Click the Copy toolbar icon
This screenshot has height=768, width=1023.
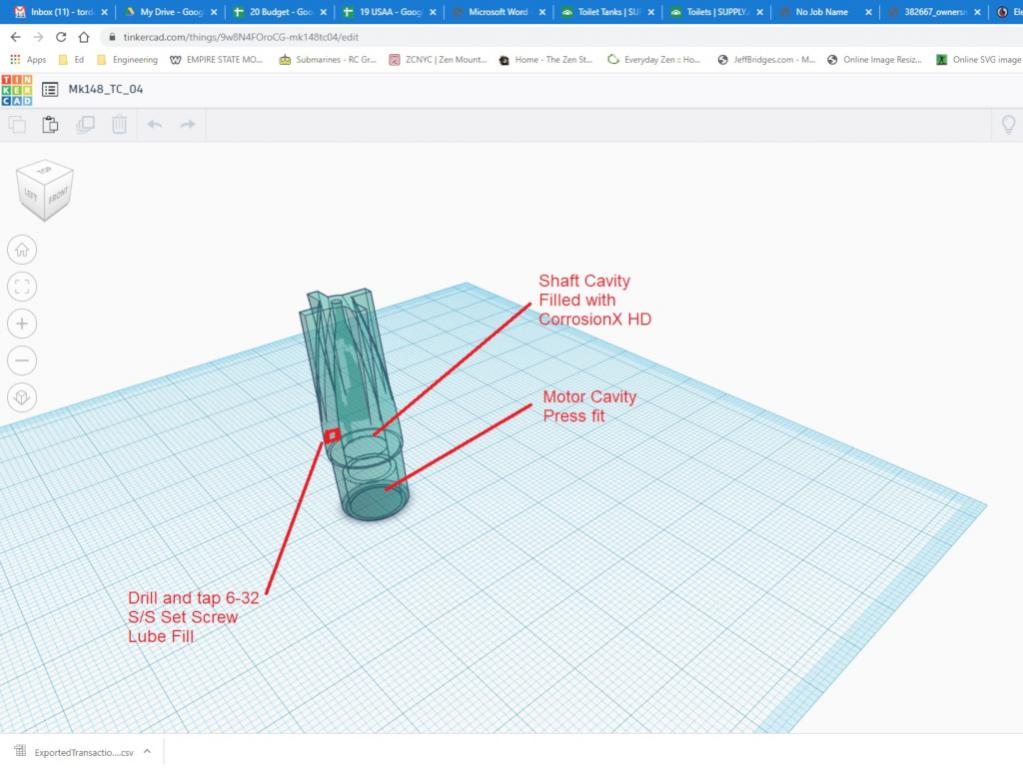(x=17, y=125)
